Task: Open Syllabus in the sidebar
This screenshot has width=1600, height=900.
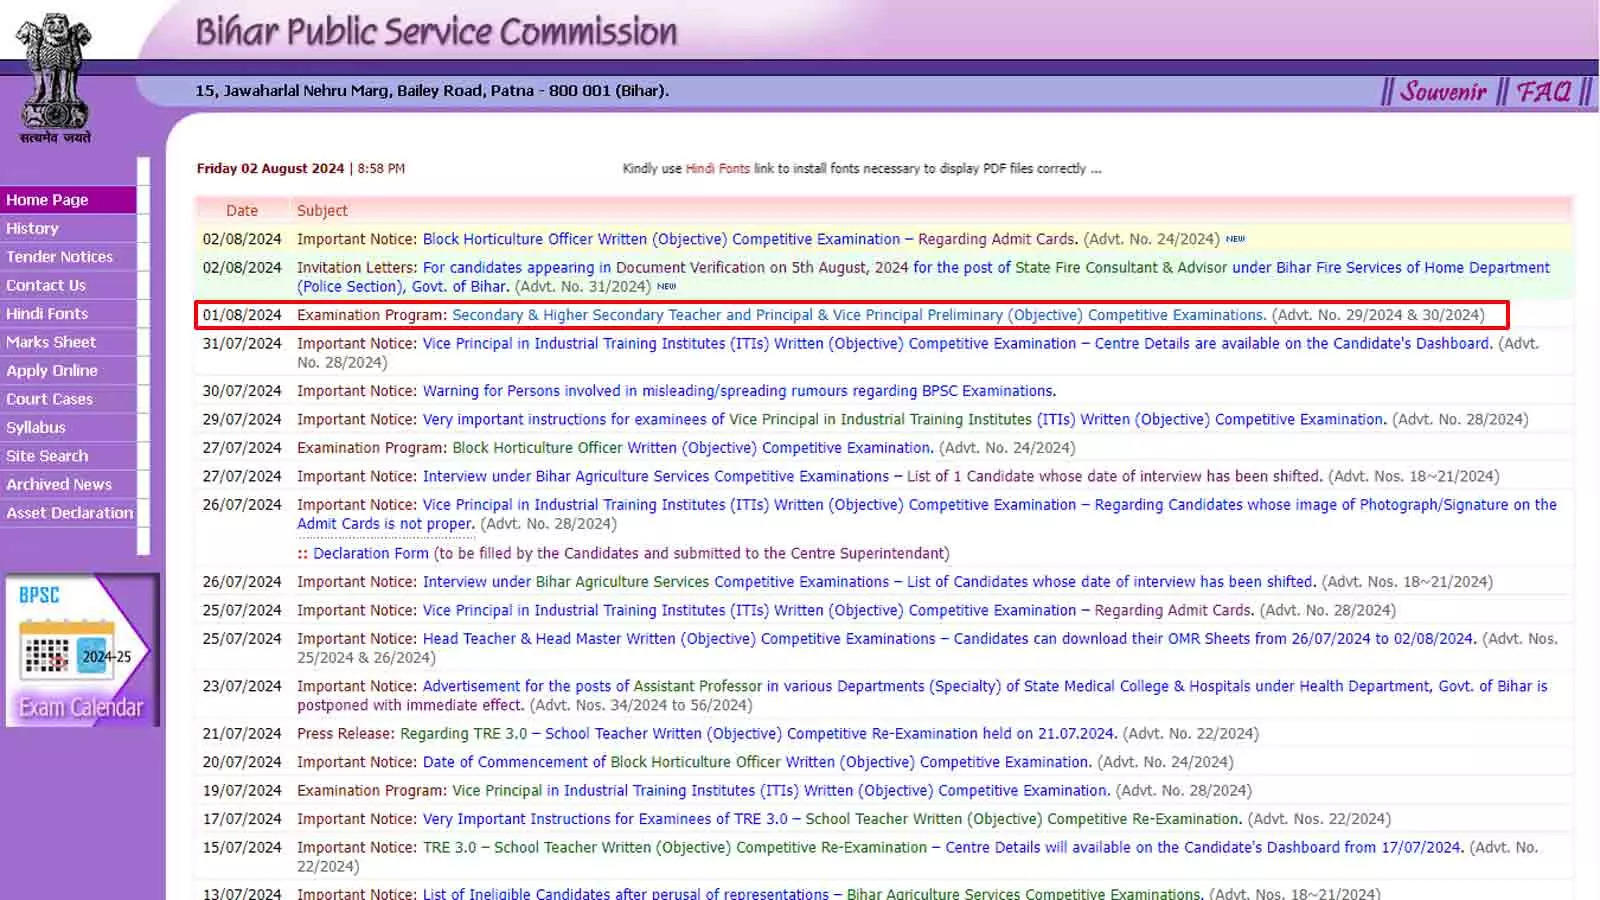Action: 68,427
